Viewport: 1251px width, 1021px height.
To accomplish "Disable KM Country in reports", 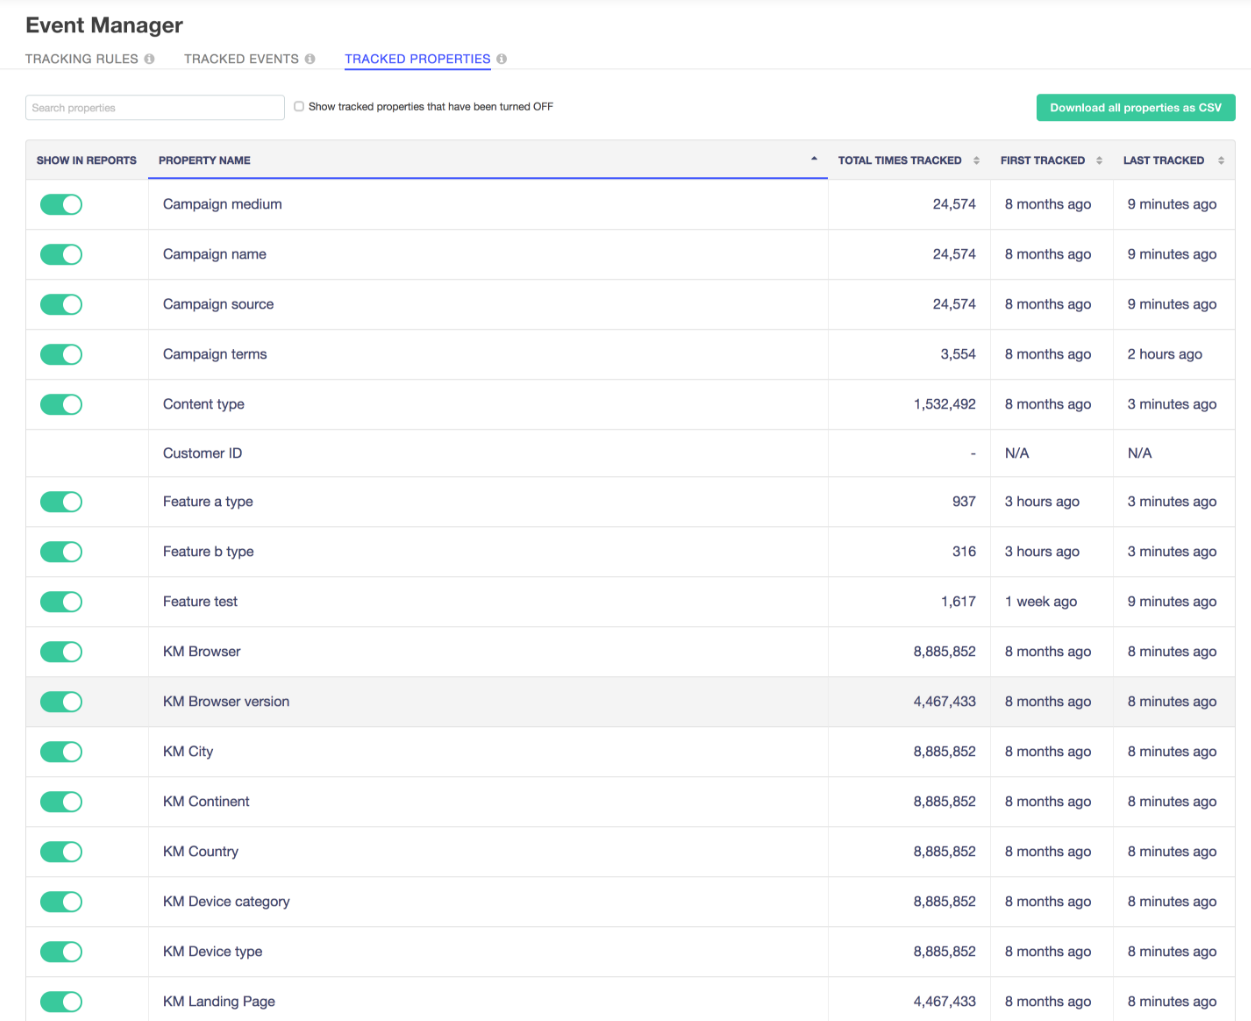I will pyautogui.click(x=61, y=851).
